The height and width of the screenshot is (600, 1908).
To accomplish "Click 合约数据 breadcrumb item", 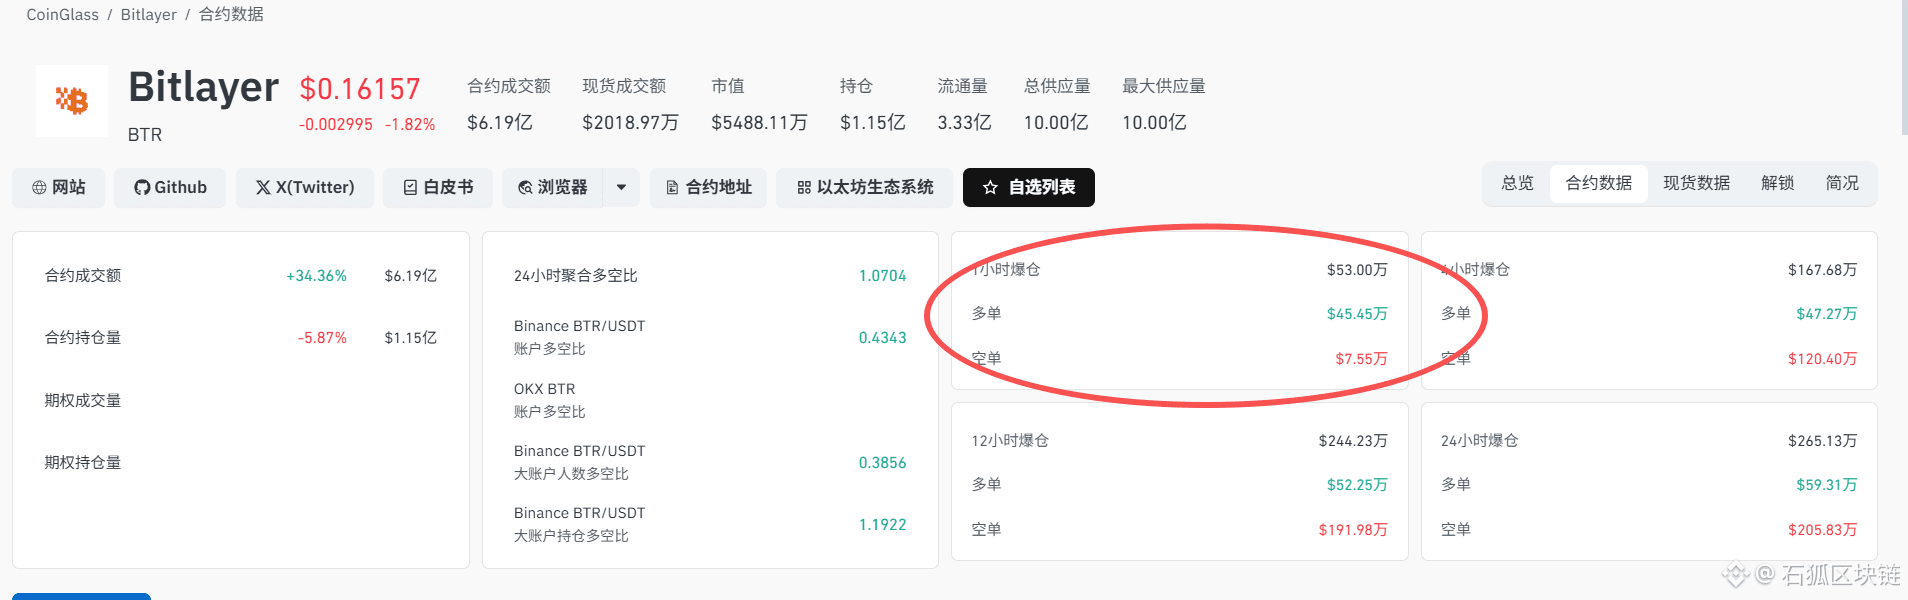I will coord(231,15).
